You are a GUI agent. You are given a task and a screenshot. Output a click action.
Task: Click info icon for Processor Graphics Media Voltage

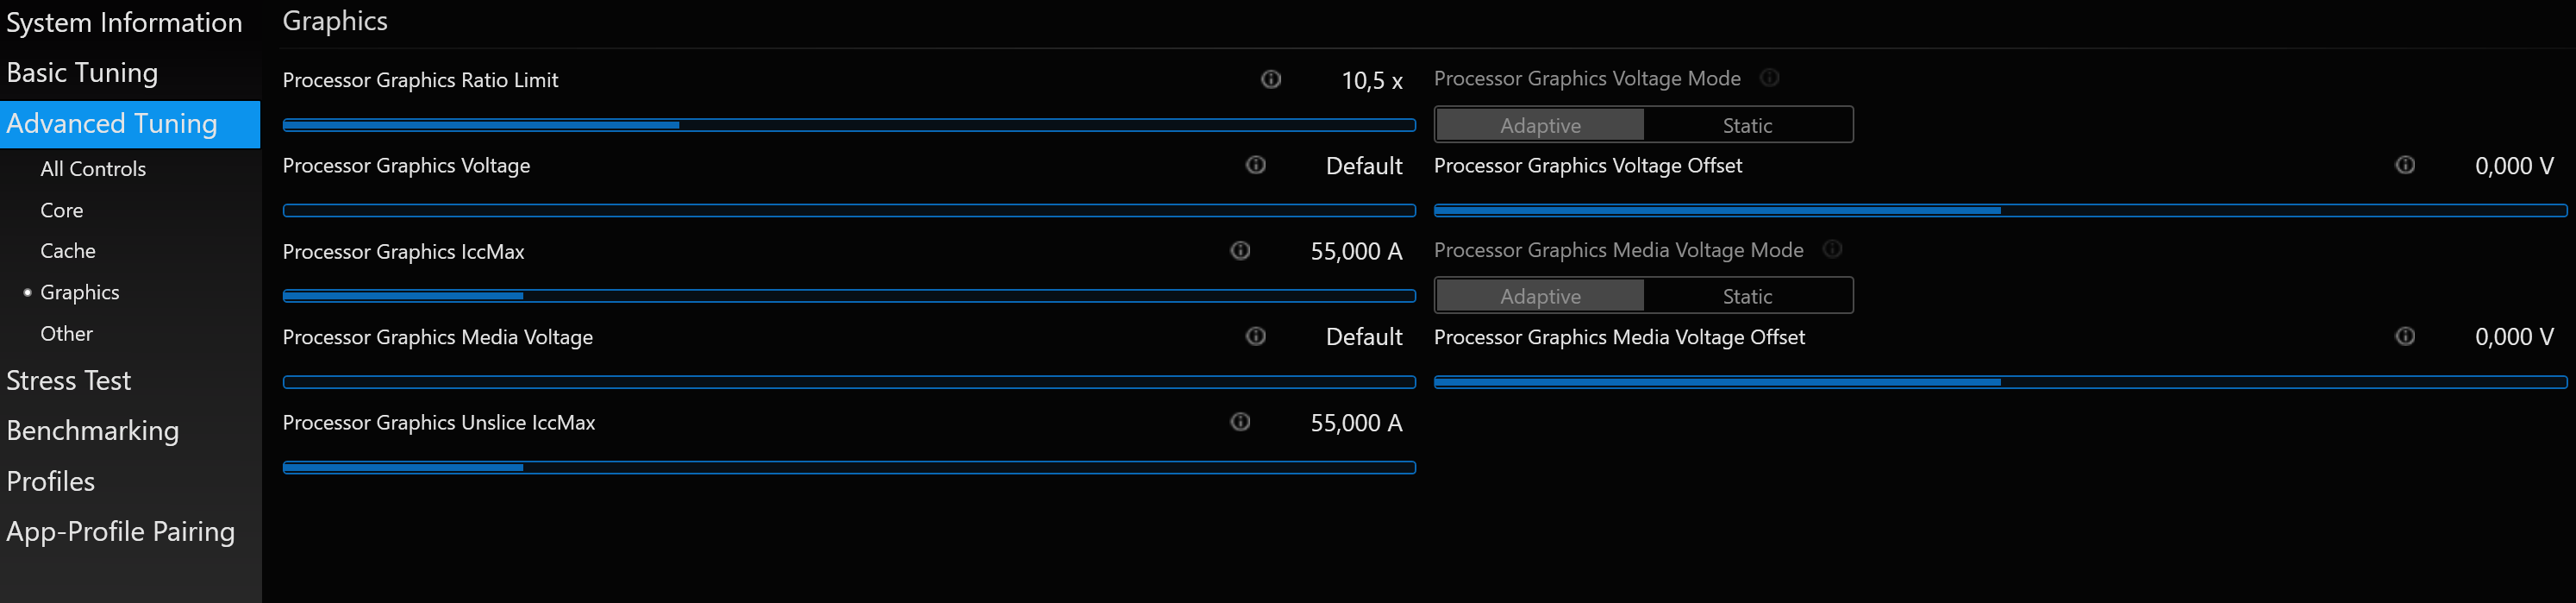1255,336
